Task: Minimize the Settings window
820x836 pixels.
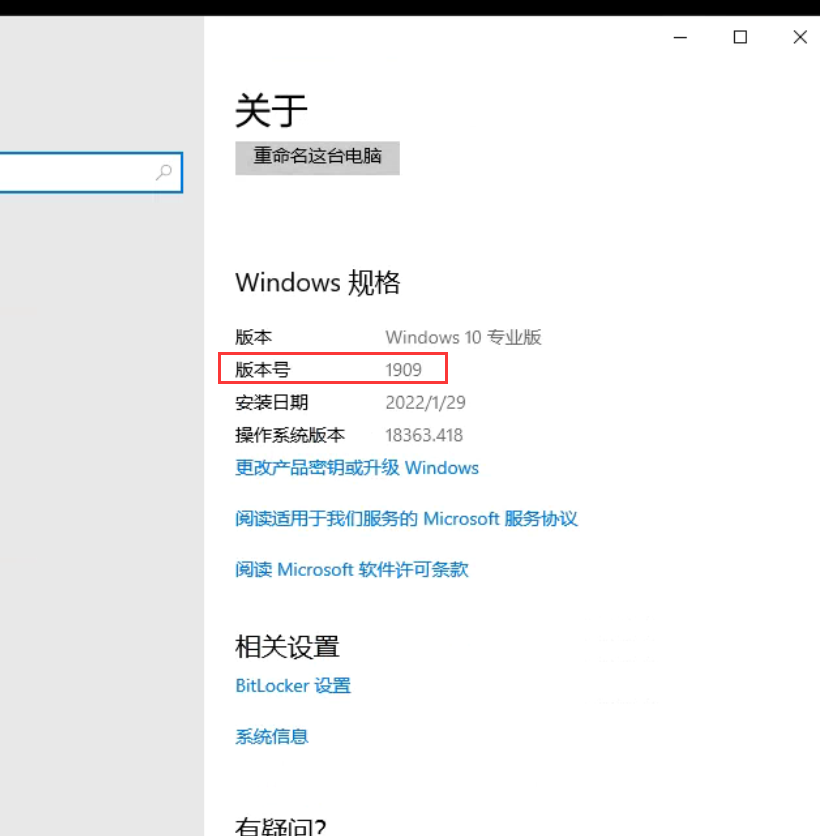Action: pos(680,37)
